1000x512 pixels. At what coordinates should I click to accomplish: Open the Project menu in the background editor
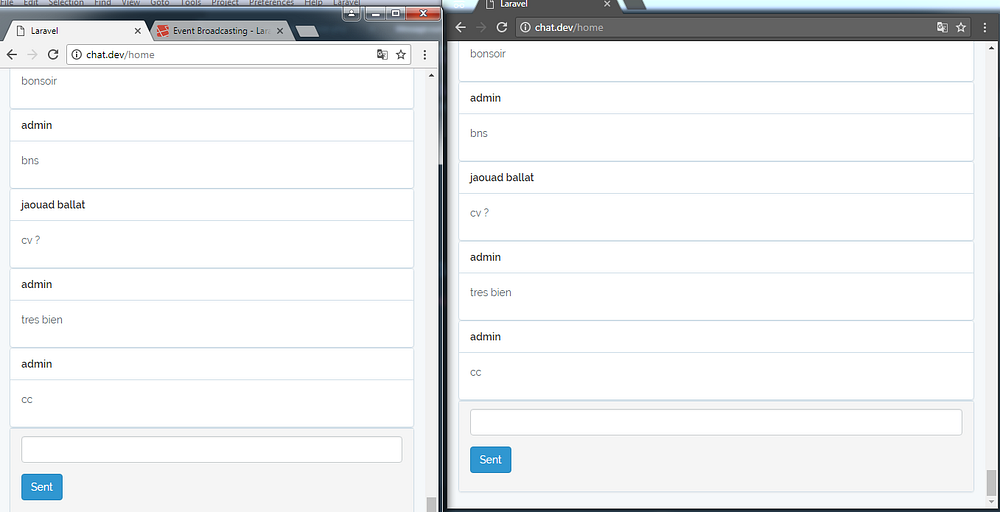(x=223, y=3)
